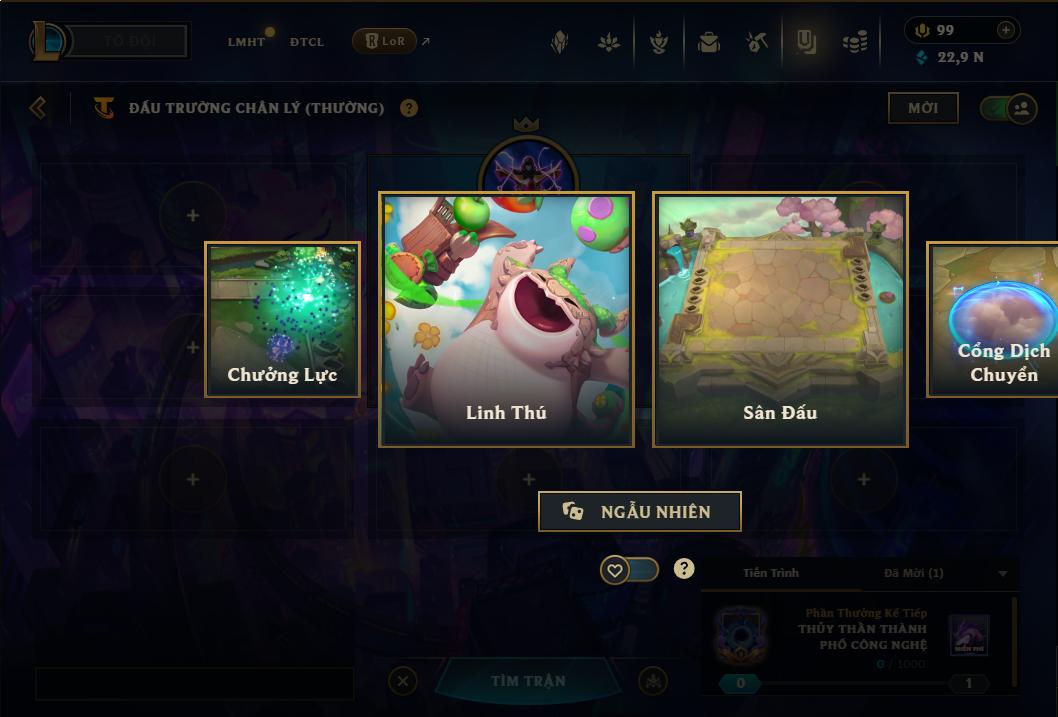1058x717 pixels.
Task: Toggle the open party switch
Action: click(x=1008, y=108)
